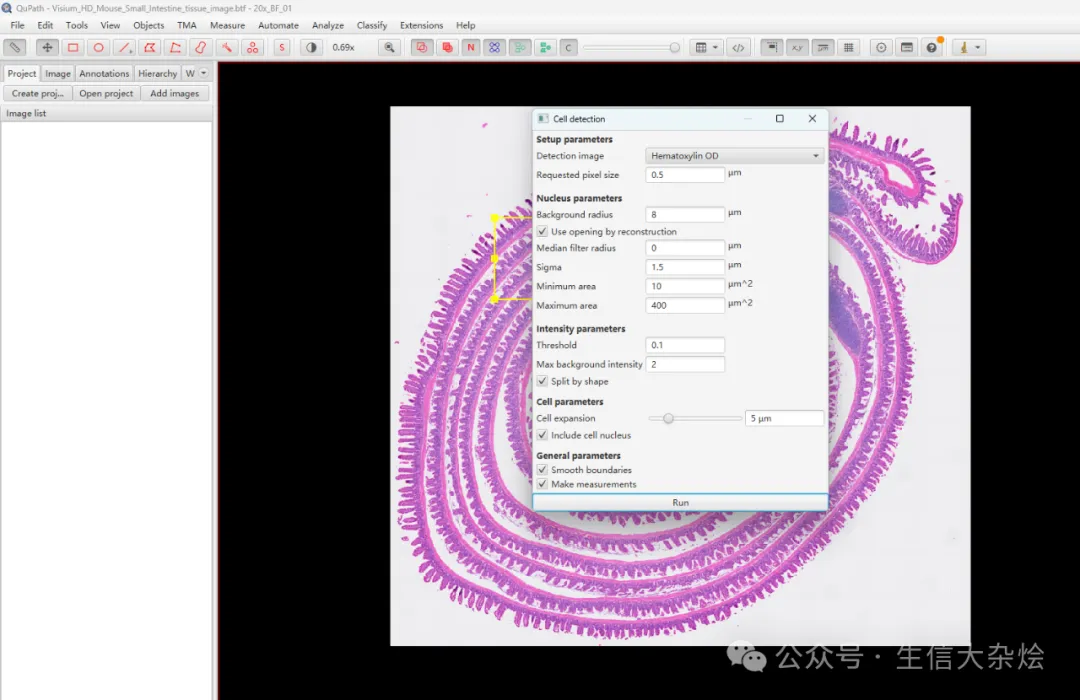Click the Add images button
This screenshot has height=700, width=1080.
pos(175,93)
